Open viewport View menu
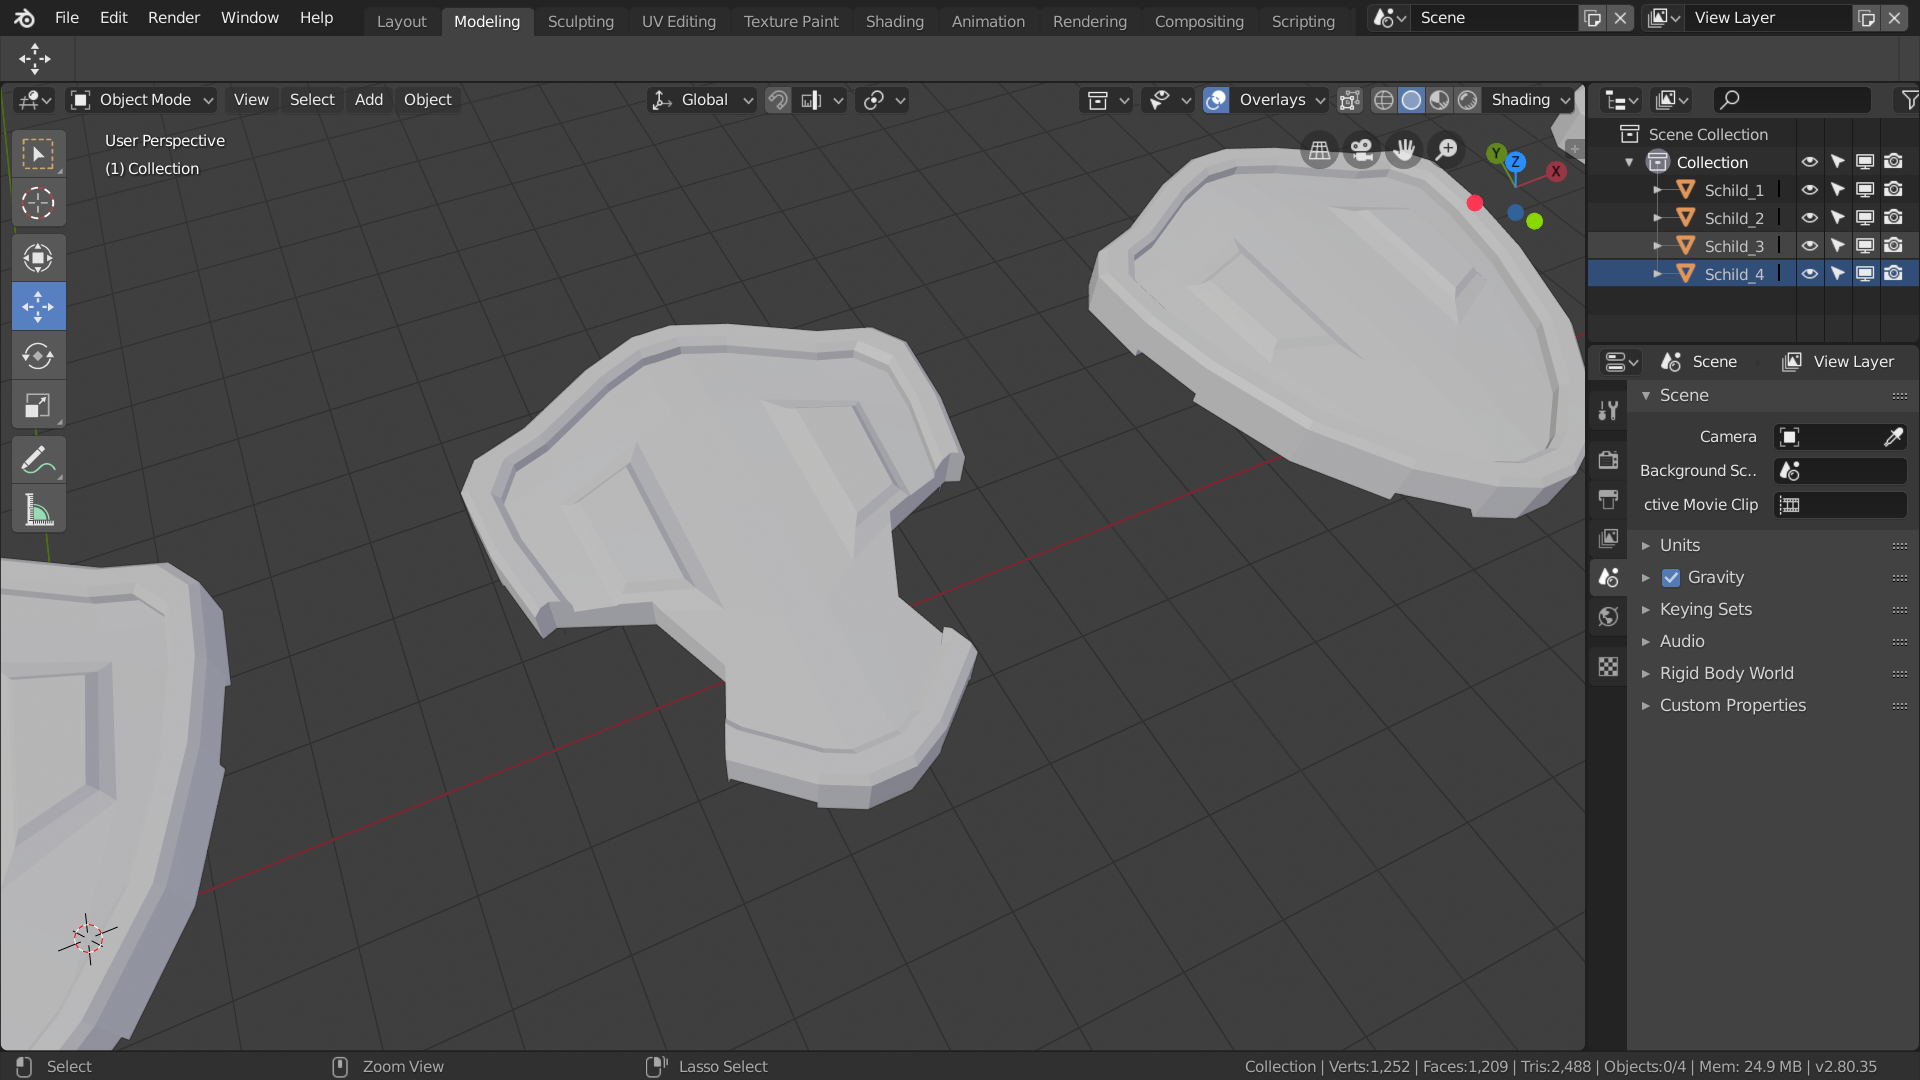This screenshot has height=1080, width=1920. pos(251,100)
